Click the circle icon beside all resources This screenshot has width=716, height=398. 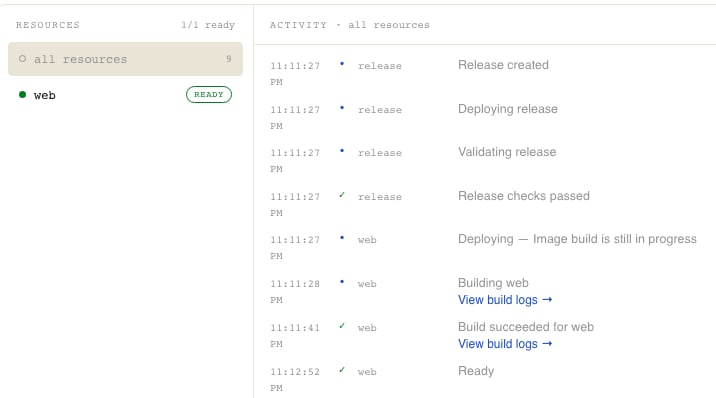(22, 59)
